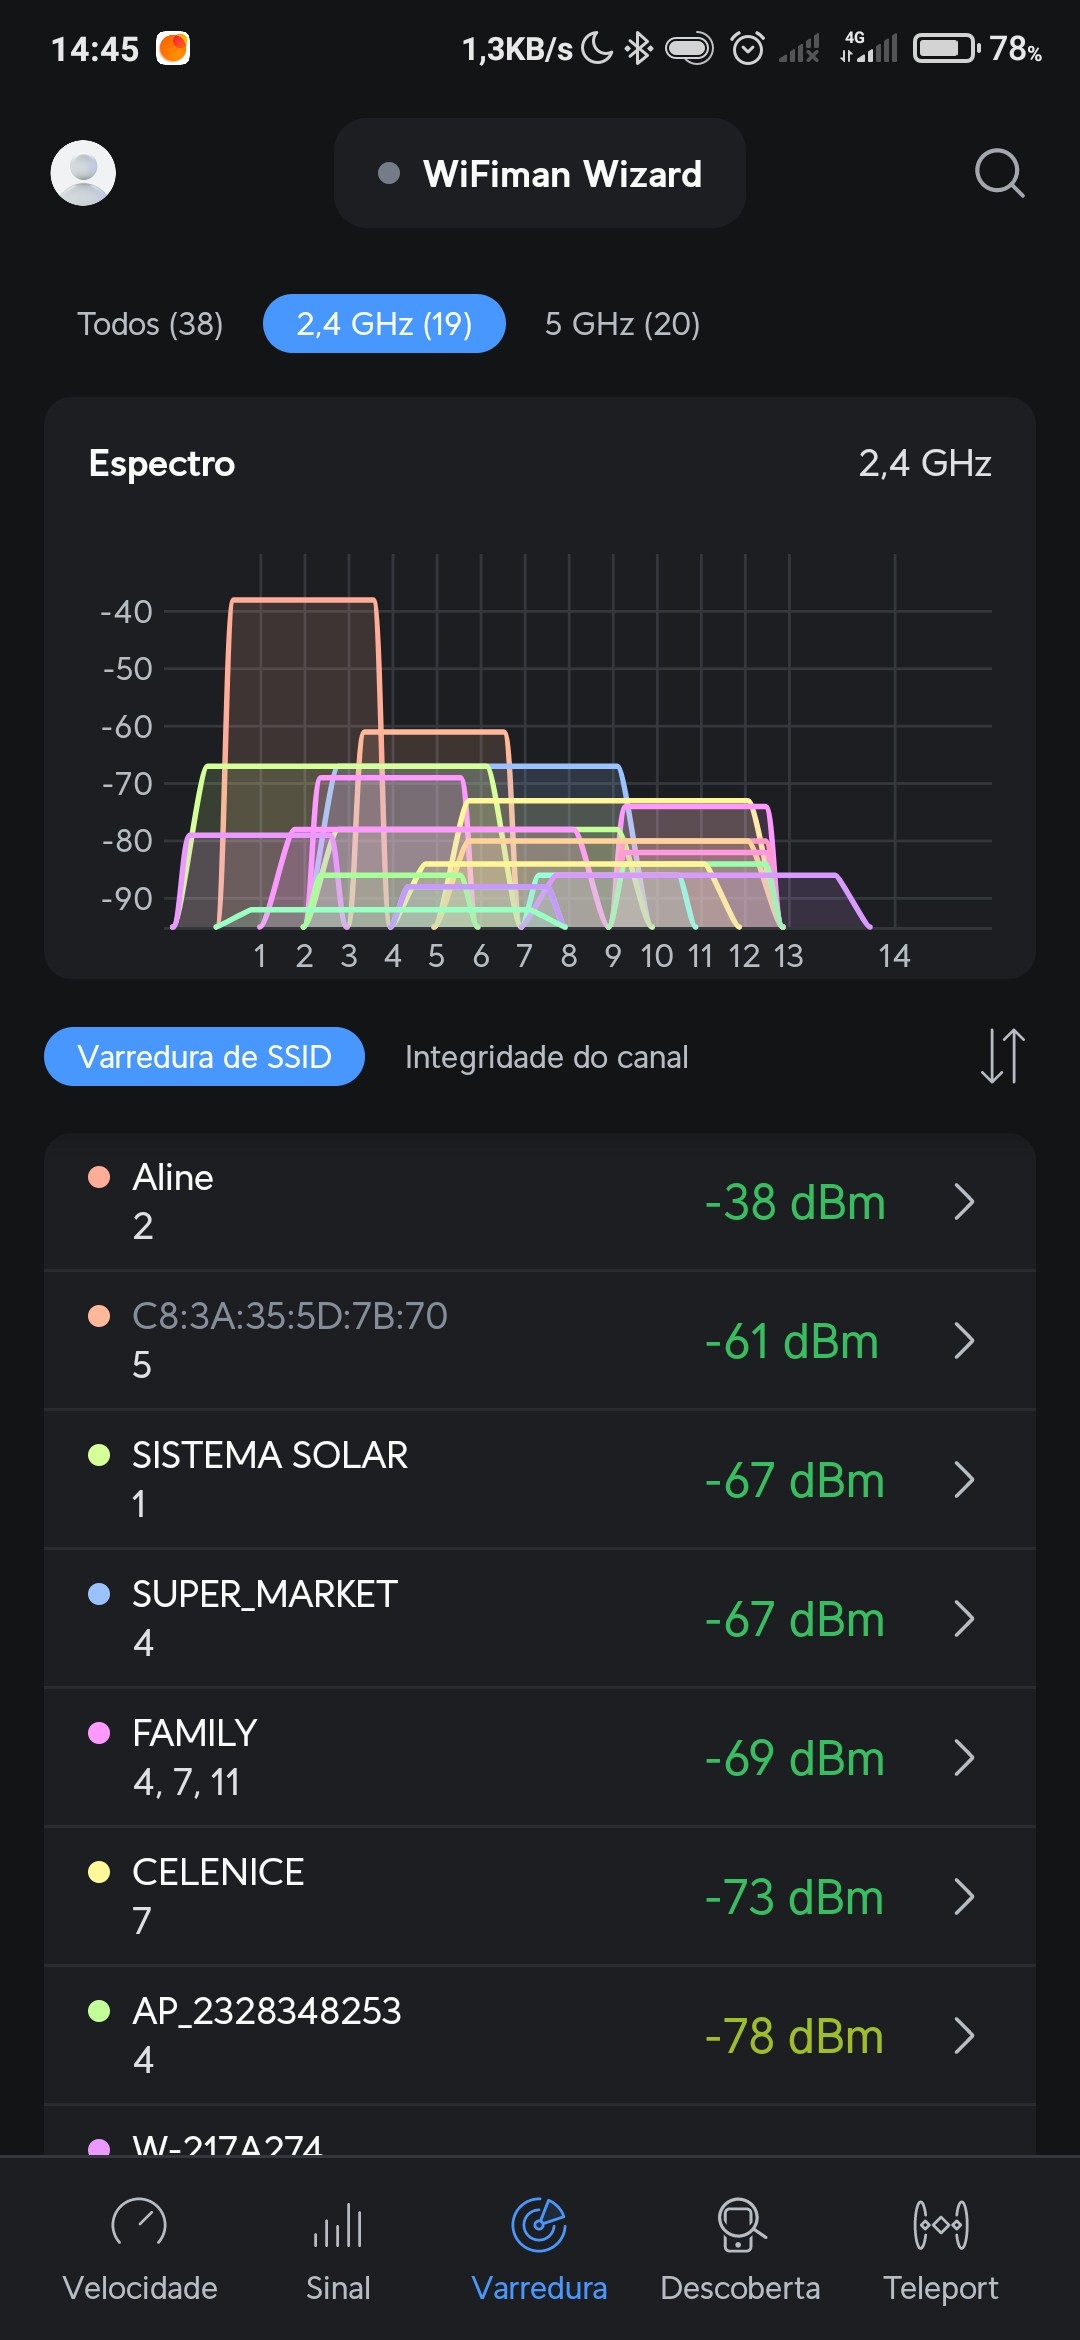Show Todos (38) networks filter
Screen dimensions: 1080x2340
tap(150, 324)
